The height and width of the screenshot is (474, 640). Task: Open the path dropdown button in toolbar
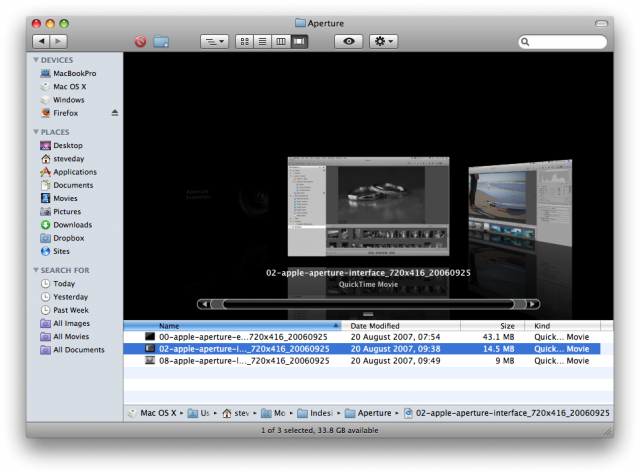pyautogui.click(x=214, y=42)
